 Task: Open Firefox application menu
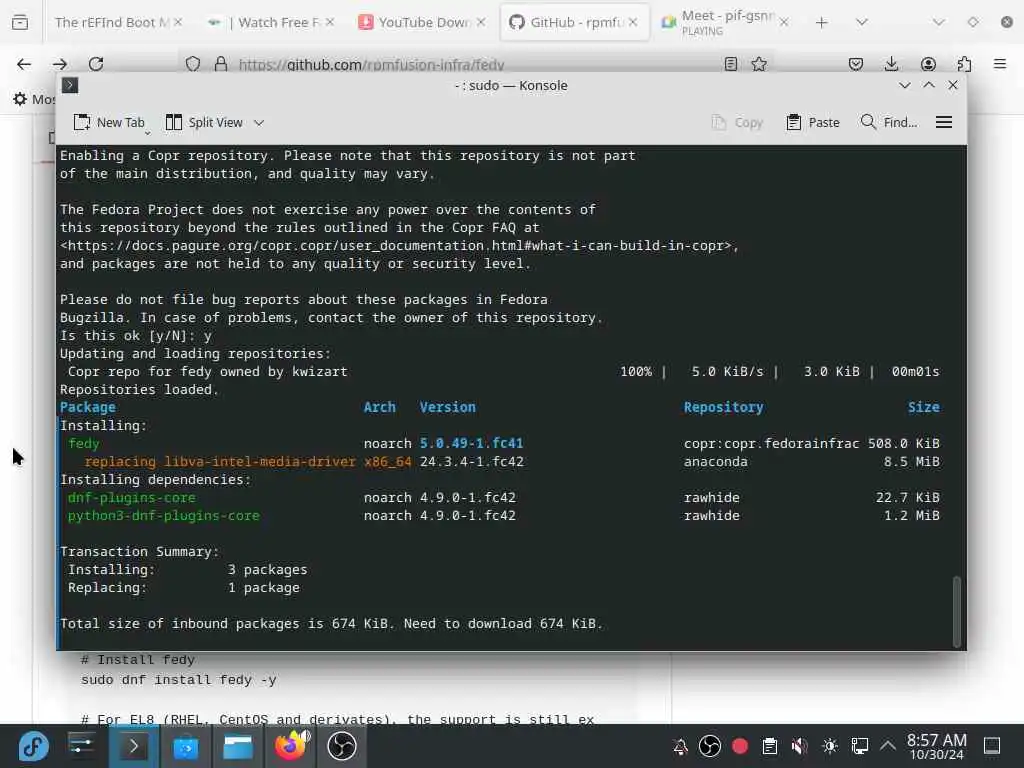click(x=1000, y=64)
